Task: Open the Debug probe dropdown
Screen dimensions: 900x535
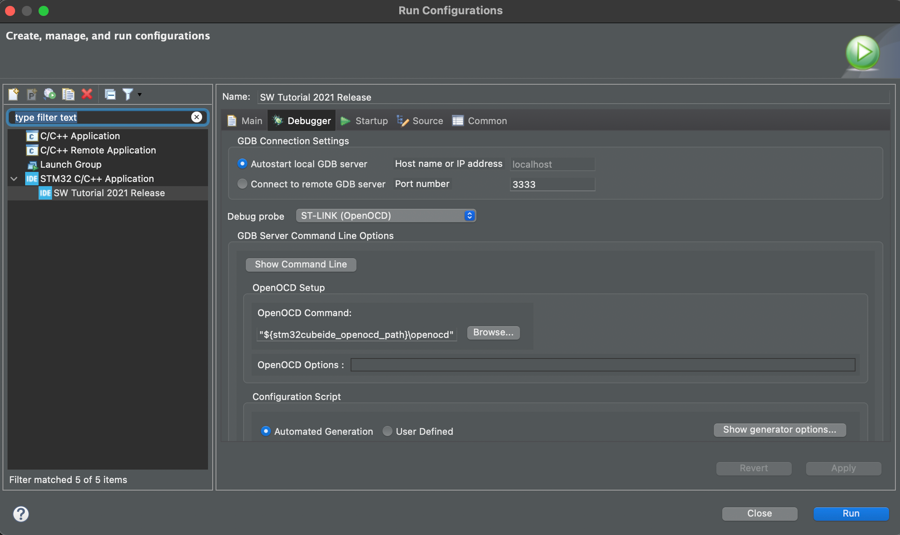Action: 385,216
